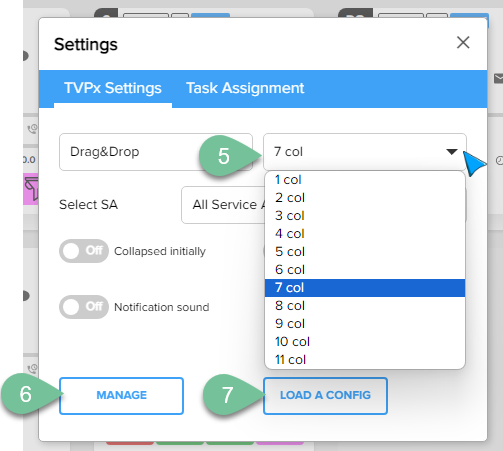Click the envelope mail icon at right edge

[x=498, y=79]
